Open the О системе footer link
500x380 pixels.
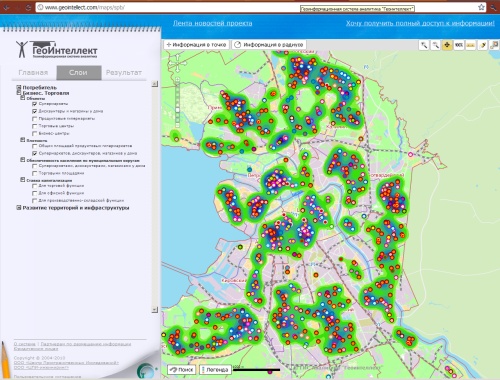point(25,344)
